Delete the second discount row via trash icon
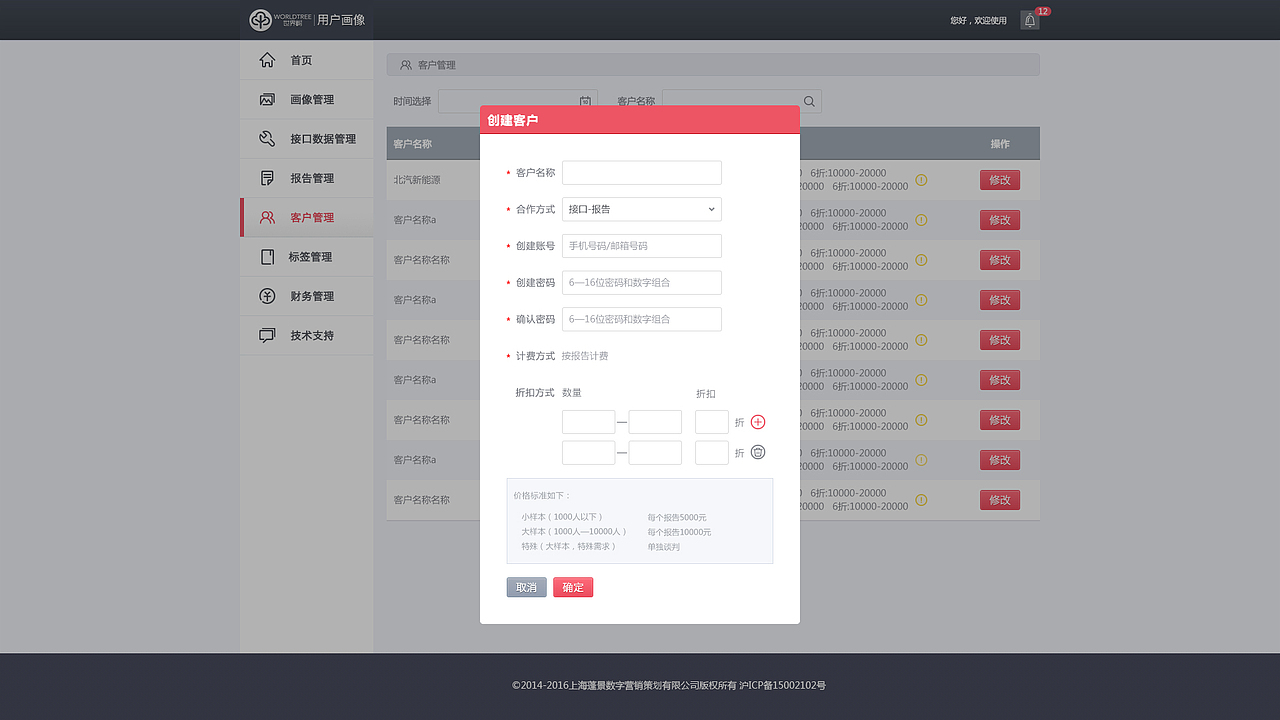The height and width of the screenshot is (720, 1280). (757, 451)
